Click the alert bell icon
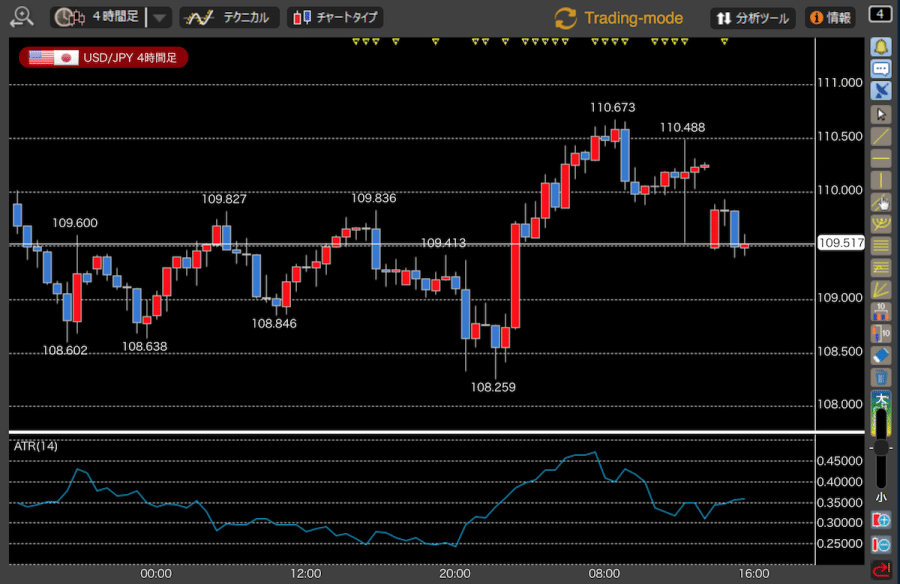This screenshot has width=900, height=584. (881, 47)
